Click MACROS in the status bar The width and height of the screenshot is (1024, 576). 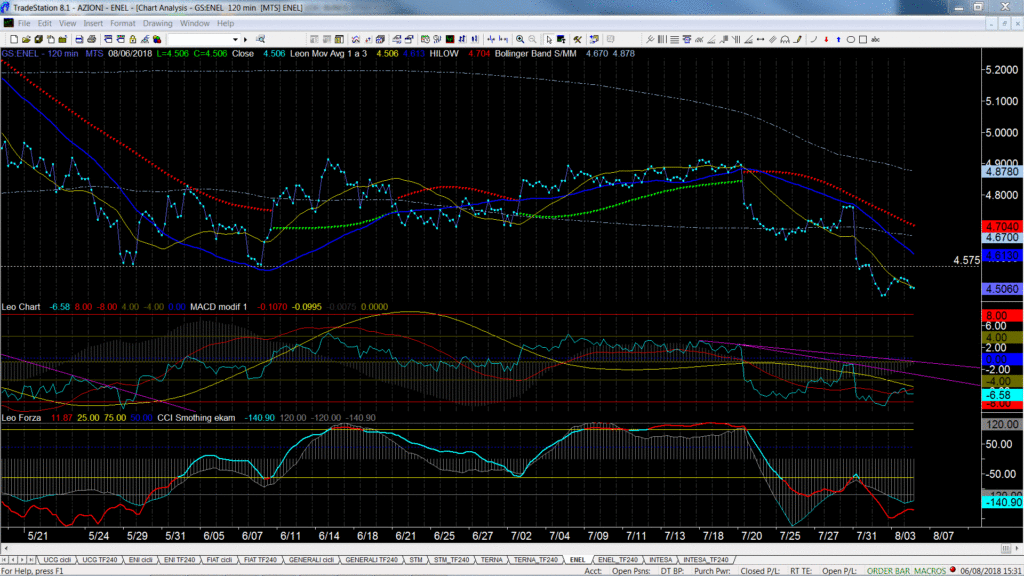(929, 571)
